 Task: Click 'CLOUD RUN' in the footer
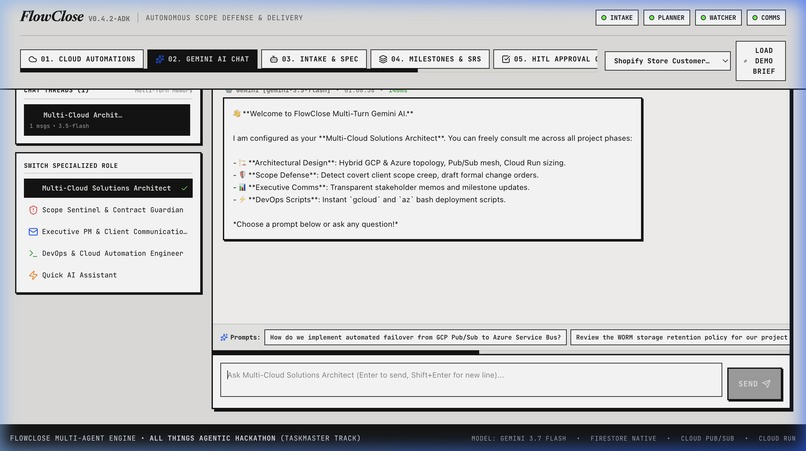[x=777, y=439]
